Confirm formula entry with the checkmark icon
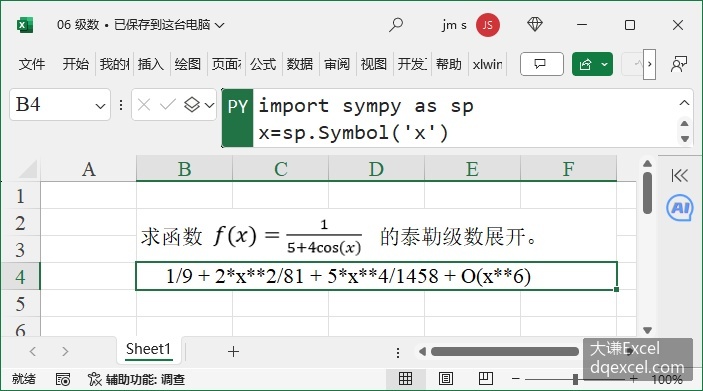 click(168, 105)
